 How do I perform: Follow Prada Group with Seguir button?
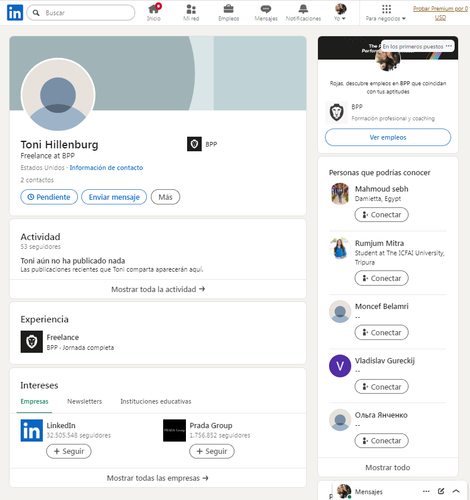tap(212, 451)
